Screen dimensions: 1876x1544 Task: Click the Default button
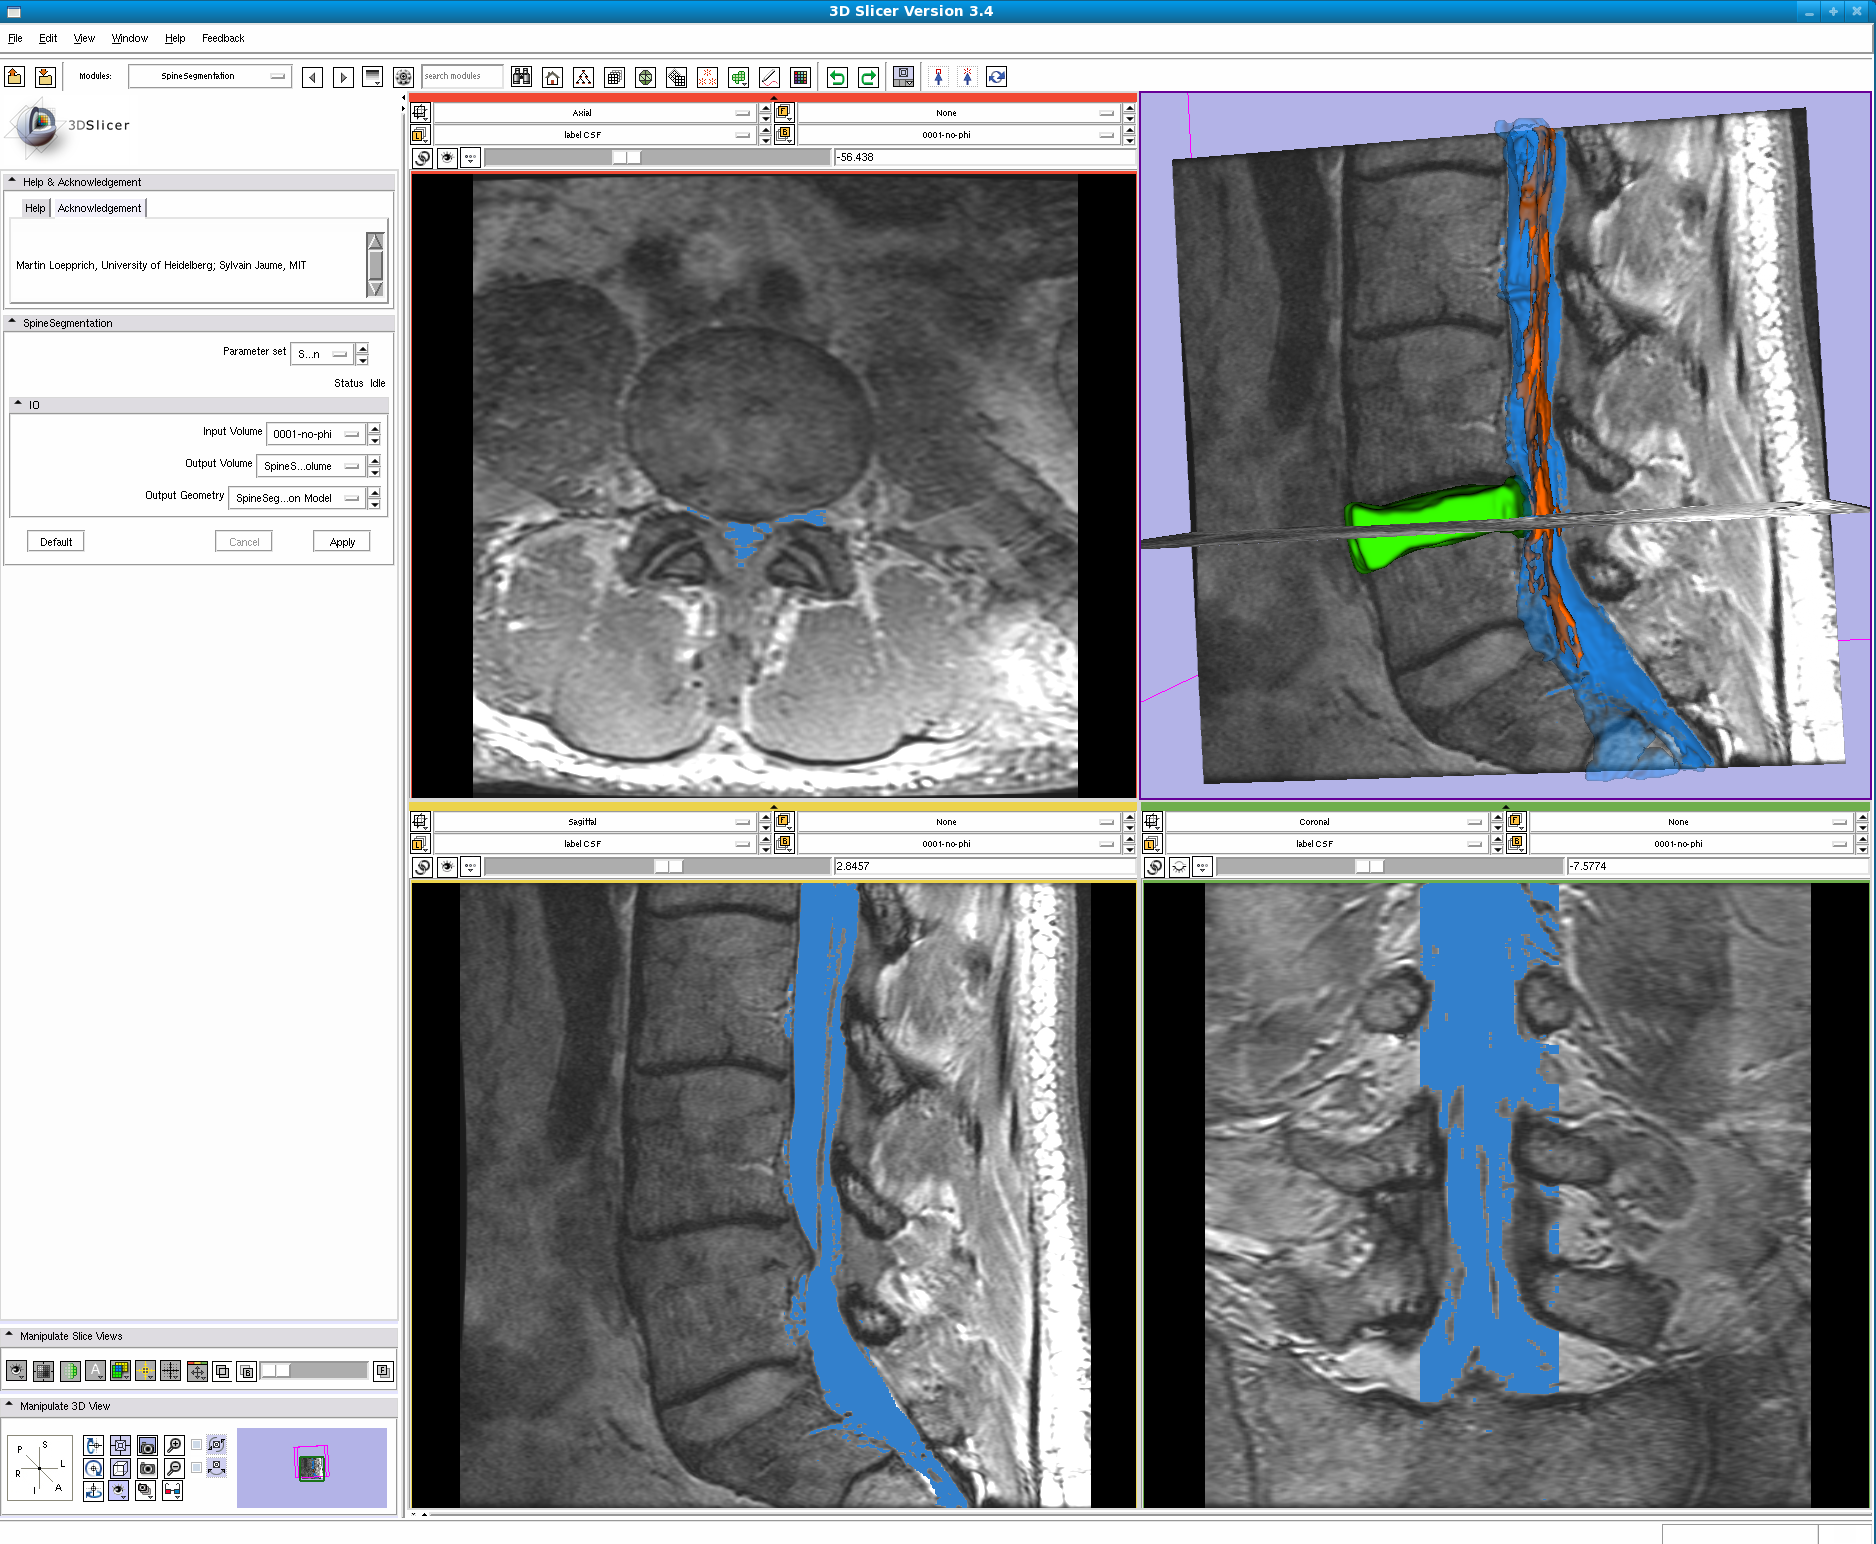tap(56, 542)
